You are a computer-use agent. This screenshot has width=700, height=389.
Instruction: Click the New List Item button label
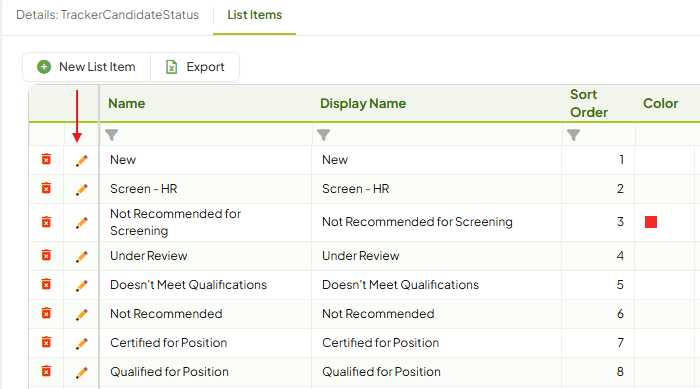click(97, 67)
